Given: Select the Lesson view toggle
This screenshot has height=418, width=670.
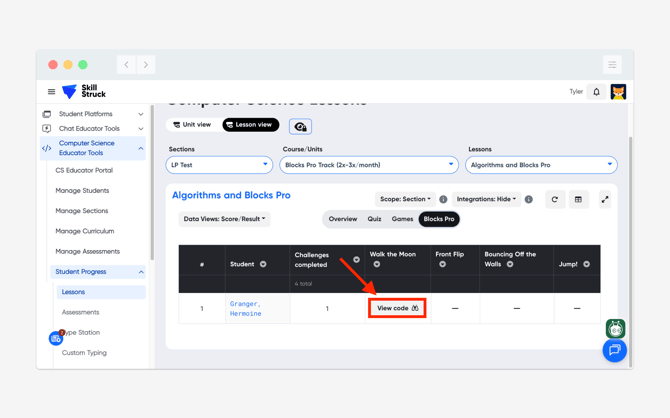Looking at the screenshot, I should tap(250, 125).
